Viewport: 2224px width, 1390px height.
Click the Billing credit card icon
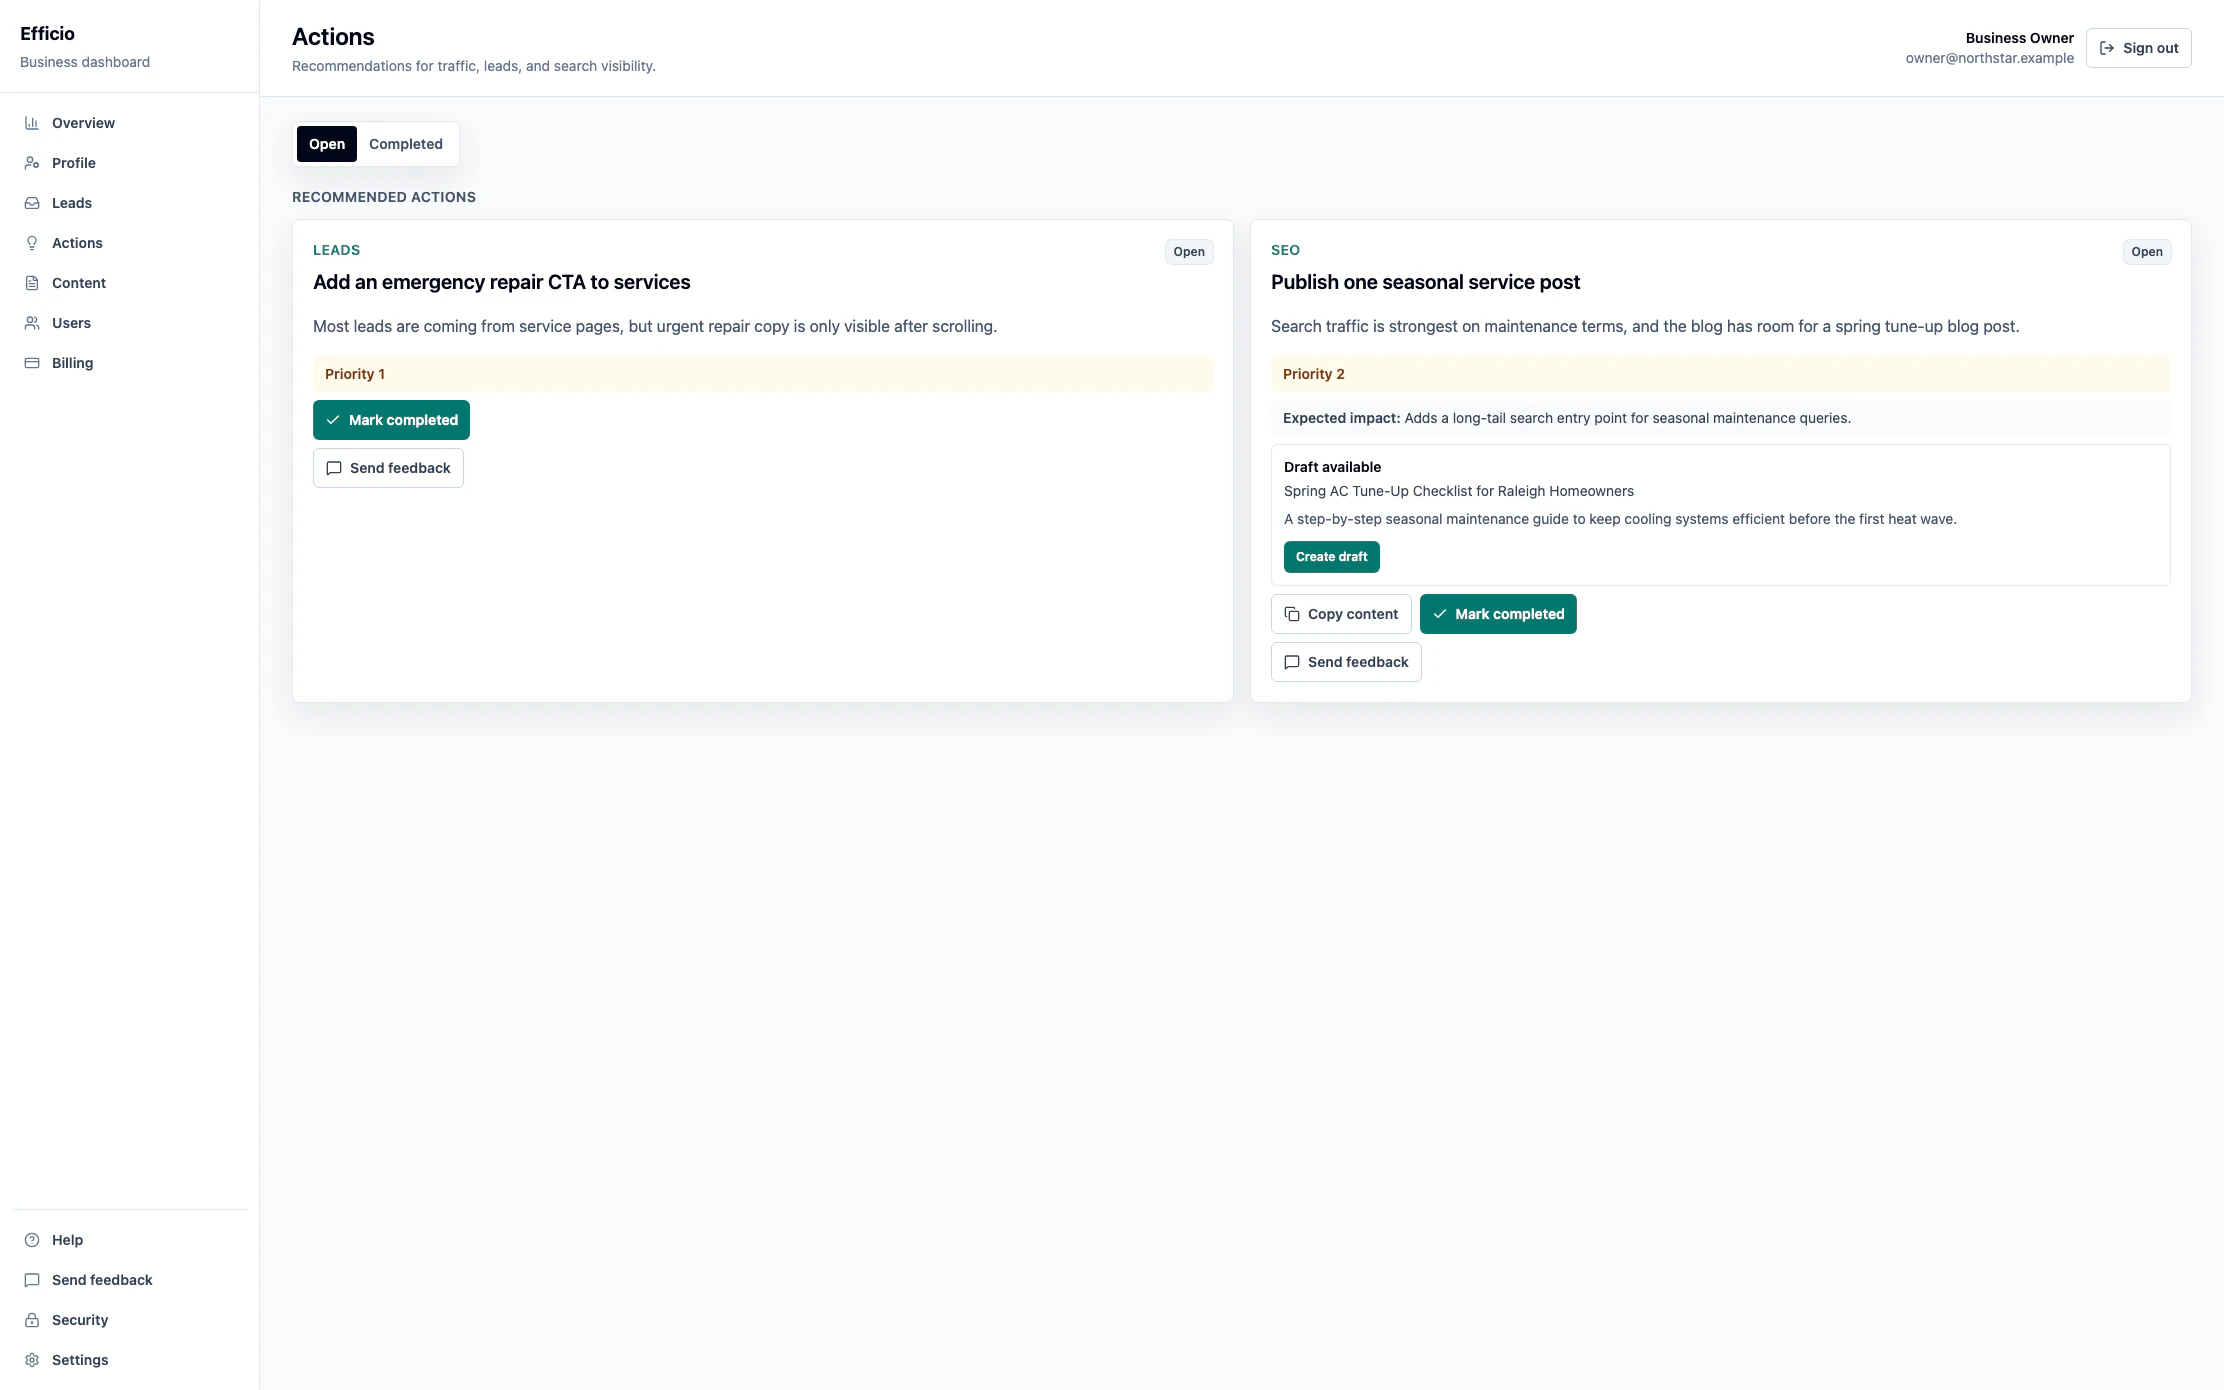pos(32,363)
